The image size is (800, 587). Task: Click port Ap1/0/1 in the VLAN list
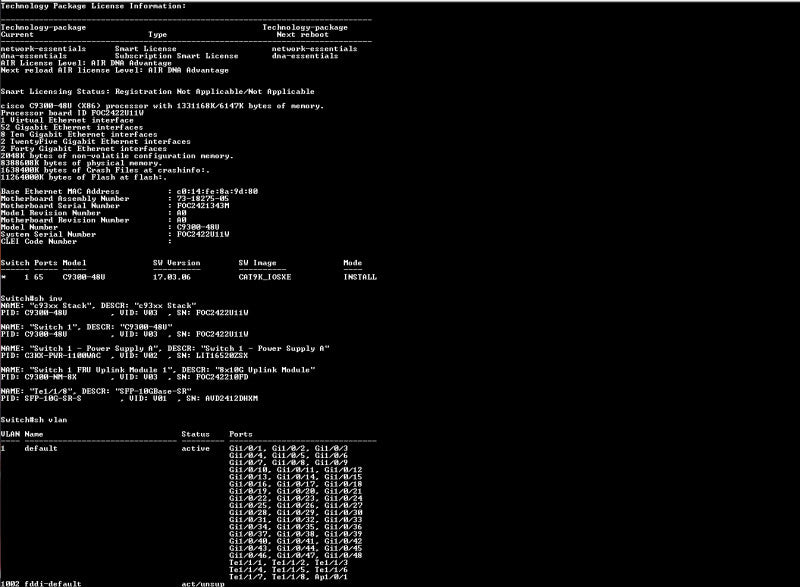331,577
